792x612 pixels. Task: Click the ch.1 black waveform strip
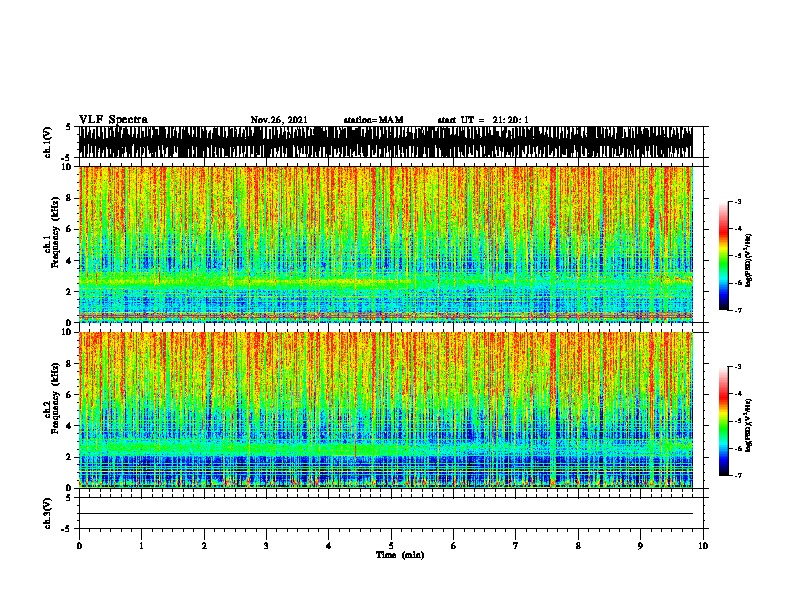[x=385, y=142]
